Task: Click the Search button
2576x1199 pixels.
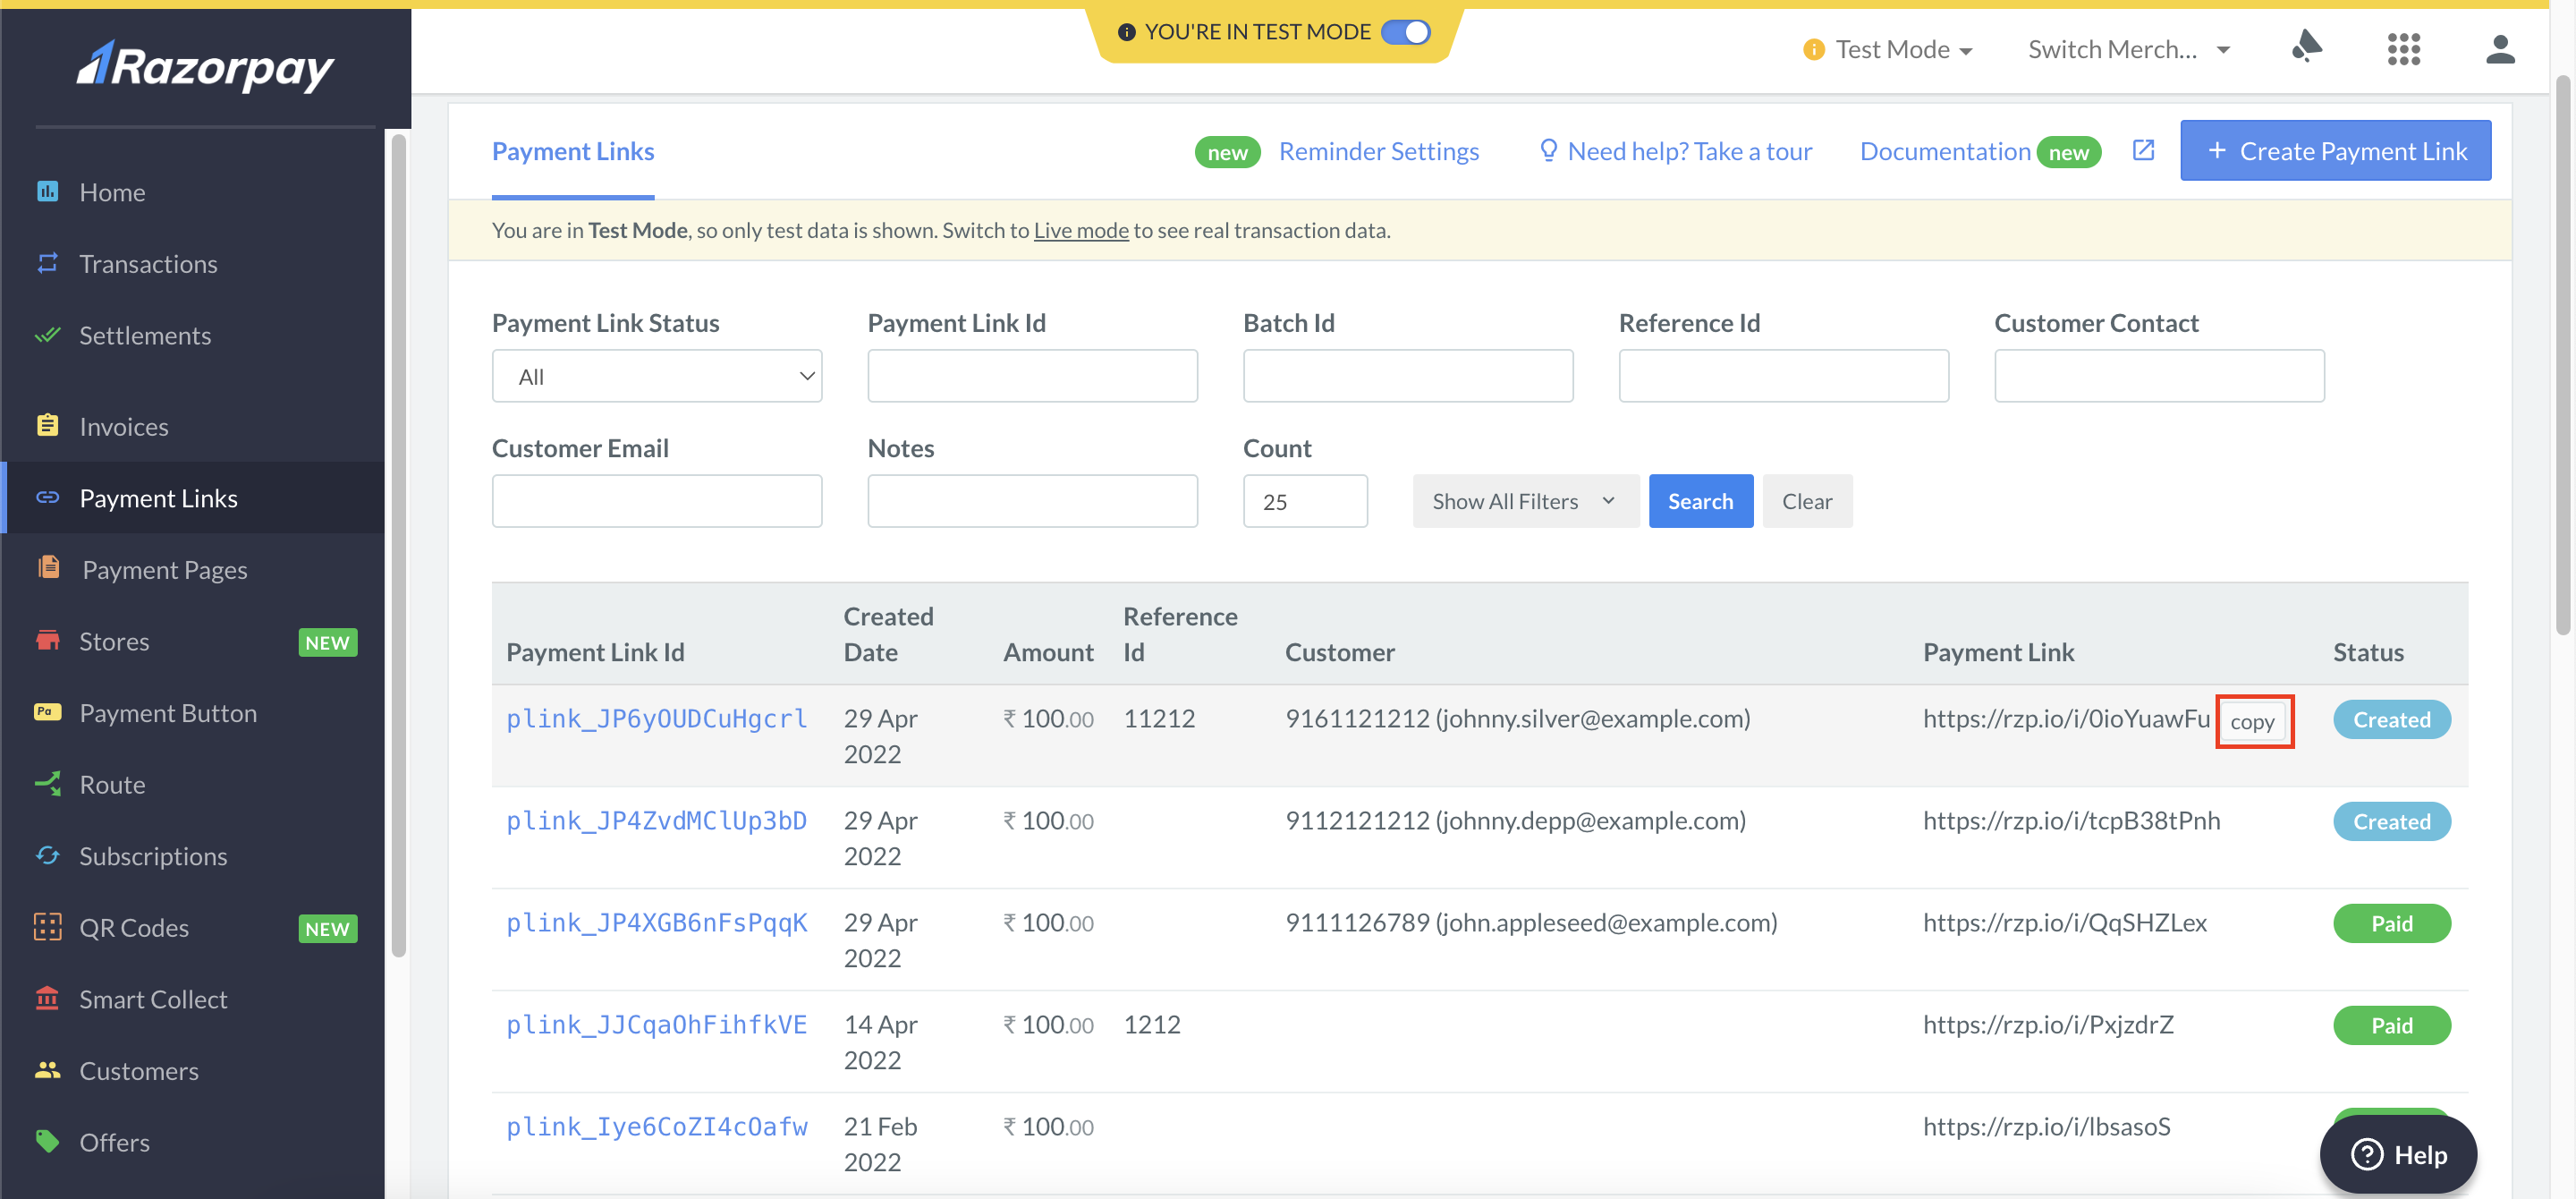Action: pos(1700,500)
